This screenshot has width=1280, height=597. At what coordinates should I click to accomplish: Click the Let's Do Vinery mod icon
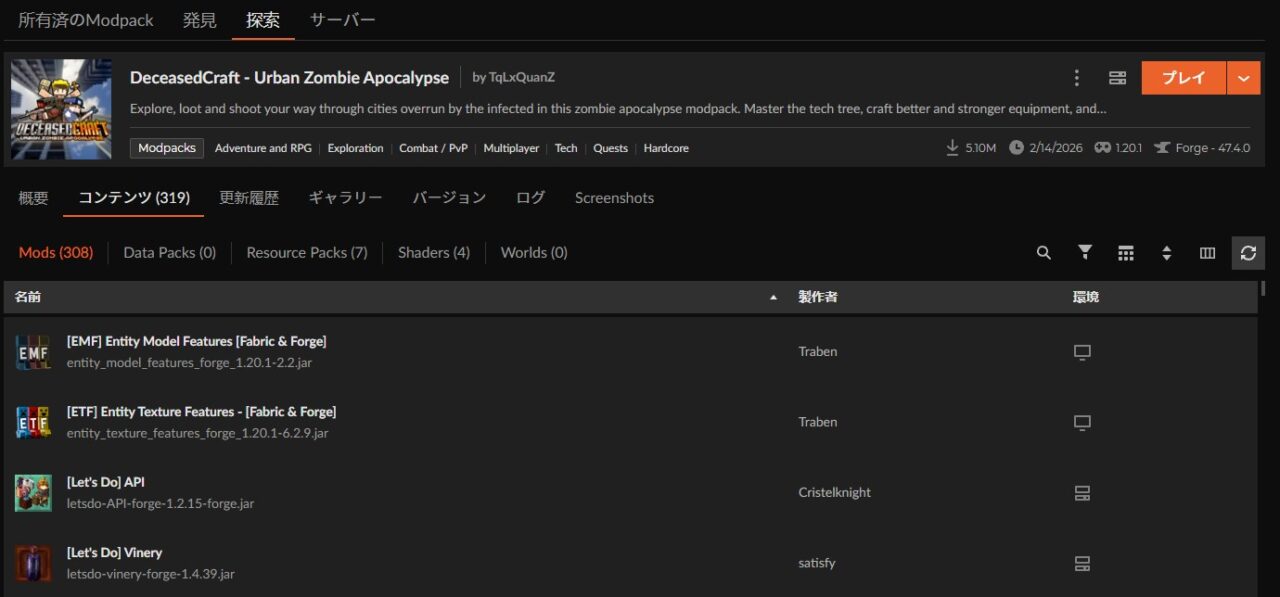coord(33,563)
